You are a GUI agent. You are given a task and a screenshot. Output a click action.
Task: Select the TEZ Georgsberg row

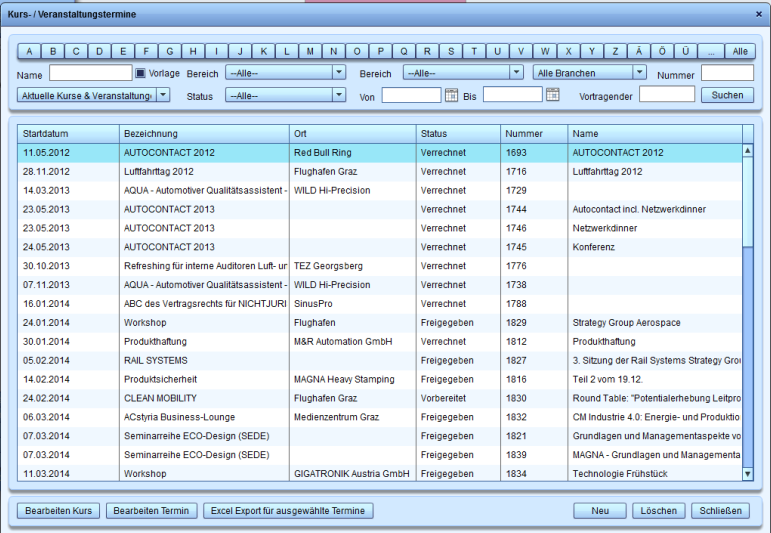[380, 266]
